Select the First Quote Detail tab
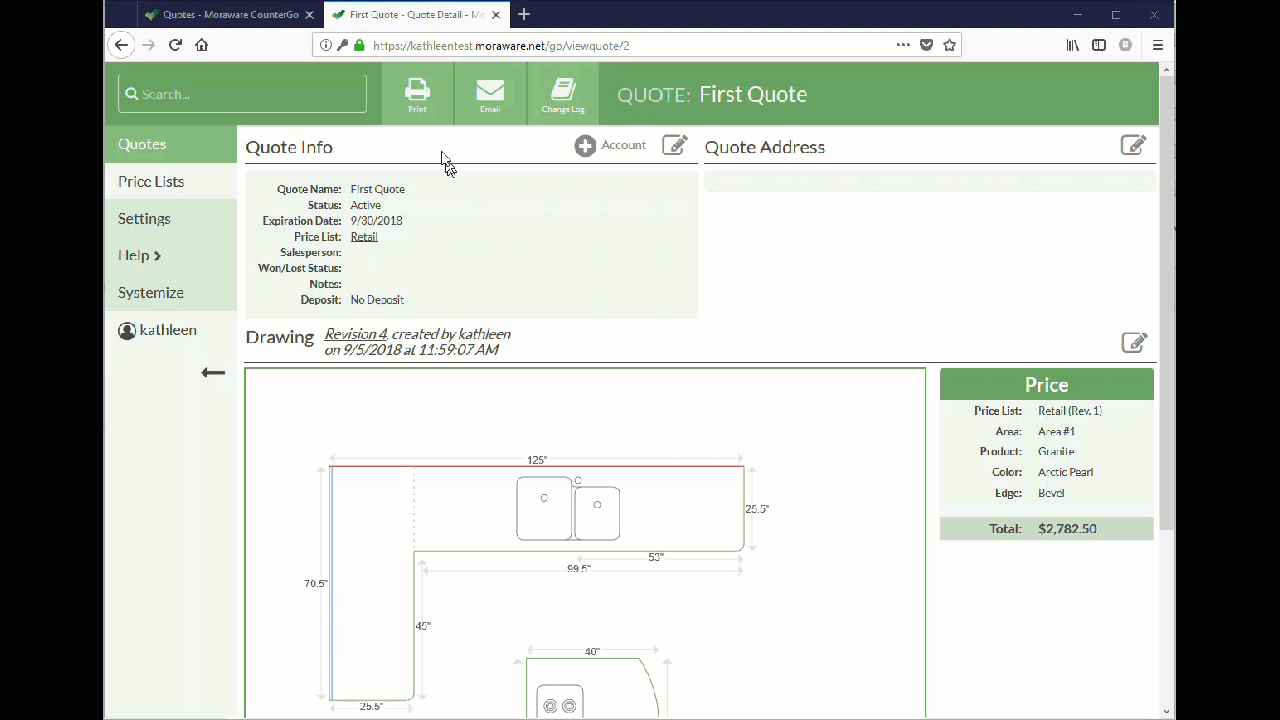Image resolution: width=1280 pixels, height=720 pixels. pyautogui.click(x=416, y=15)
